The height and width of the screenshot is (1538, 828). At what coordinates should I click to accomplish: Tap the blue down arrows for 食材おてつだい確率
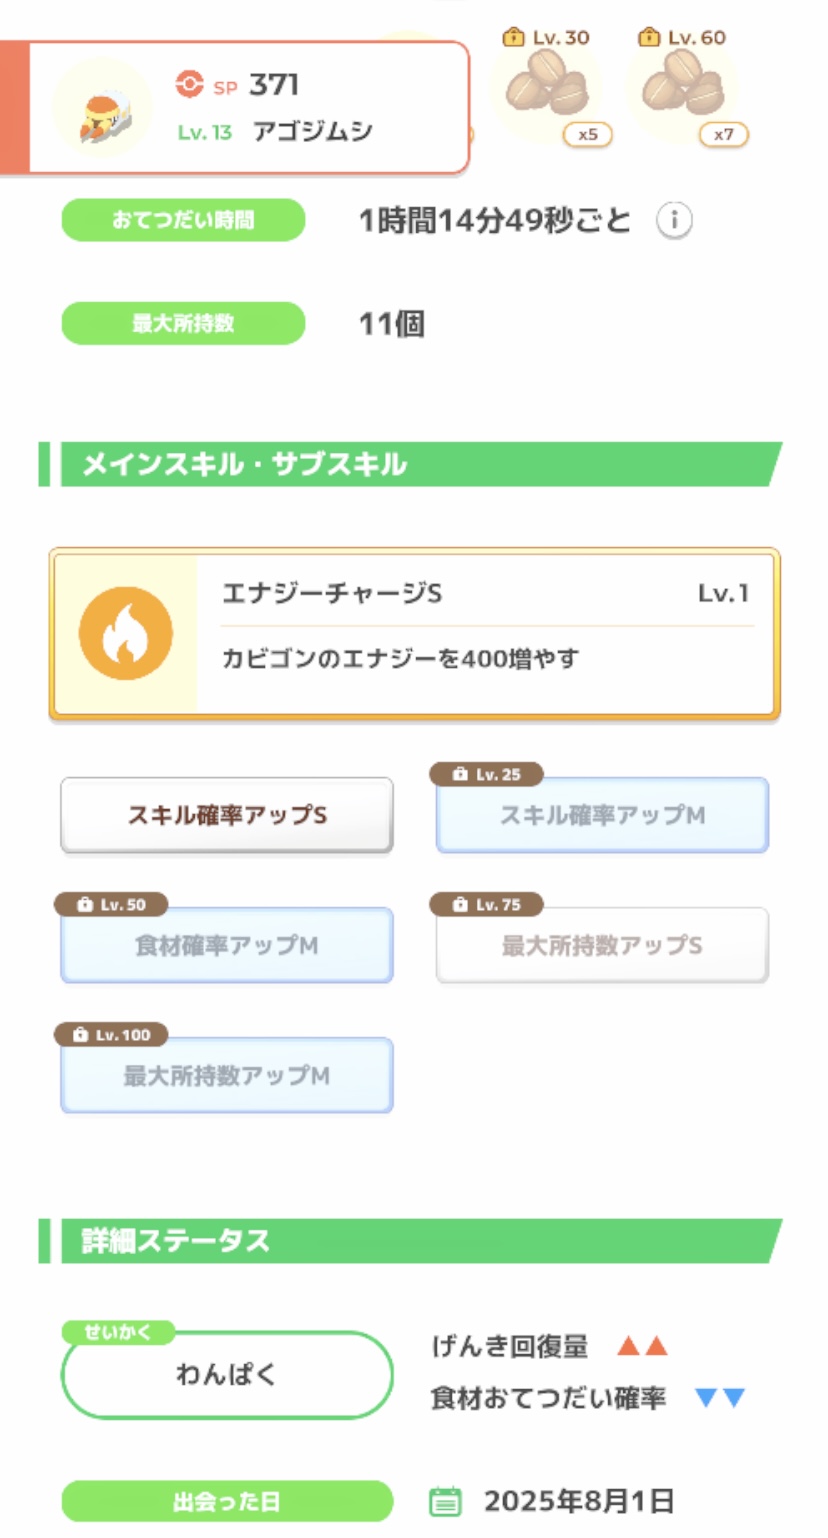point(720,1398)
